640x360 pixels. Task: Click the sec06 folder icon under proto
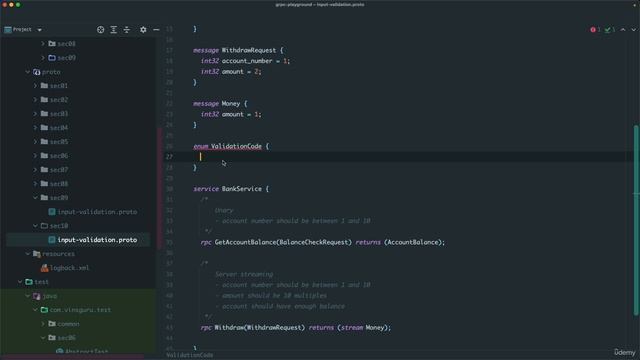pyautogui.click(x=44, y=156)
